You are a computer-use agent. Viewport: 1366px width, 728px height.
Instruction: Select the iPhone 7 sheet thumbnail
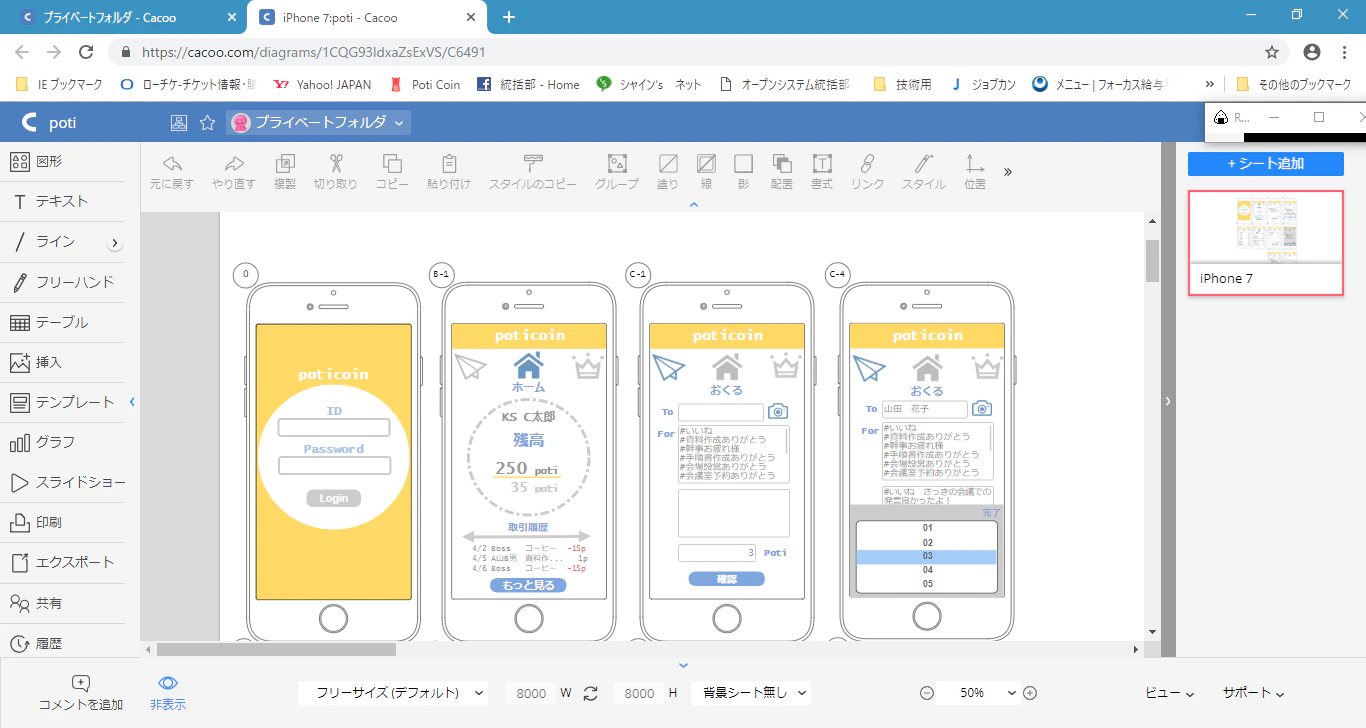click(x=1266, y=241)
